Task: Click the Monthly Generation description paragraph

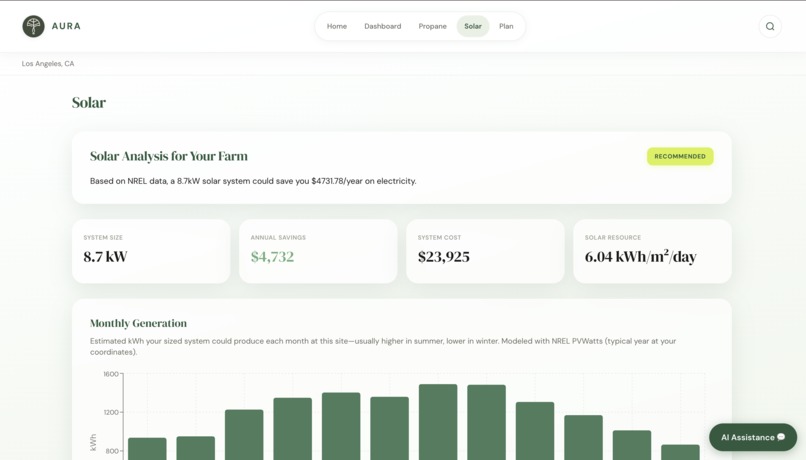Action: click(x=383, y=346)
